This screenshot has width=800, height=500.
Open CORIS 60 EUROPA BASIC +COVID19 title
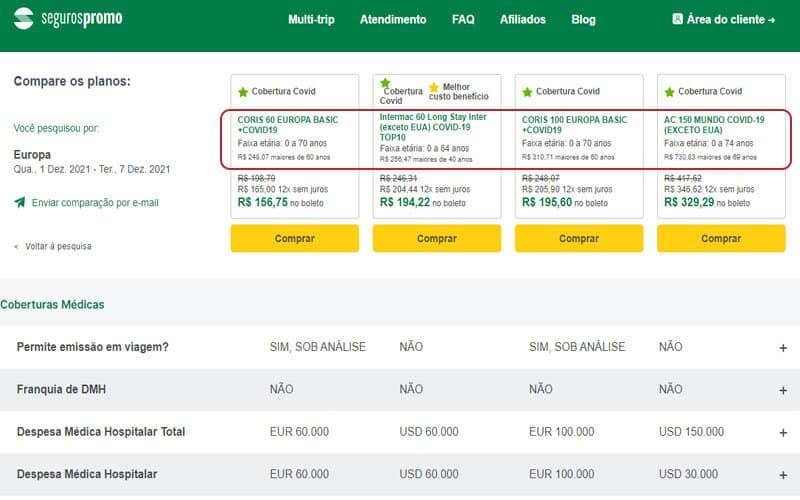[x=288, y=124]
